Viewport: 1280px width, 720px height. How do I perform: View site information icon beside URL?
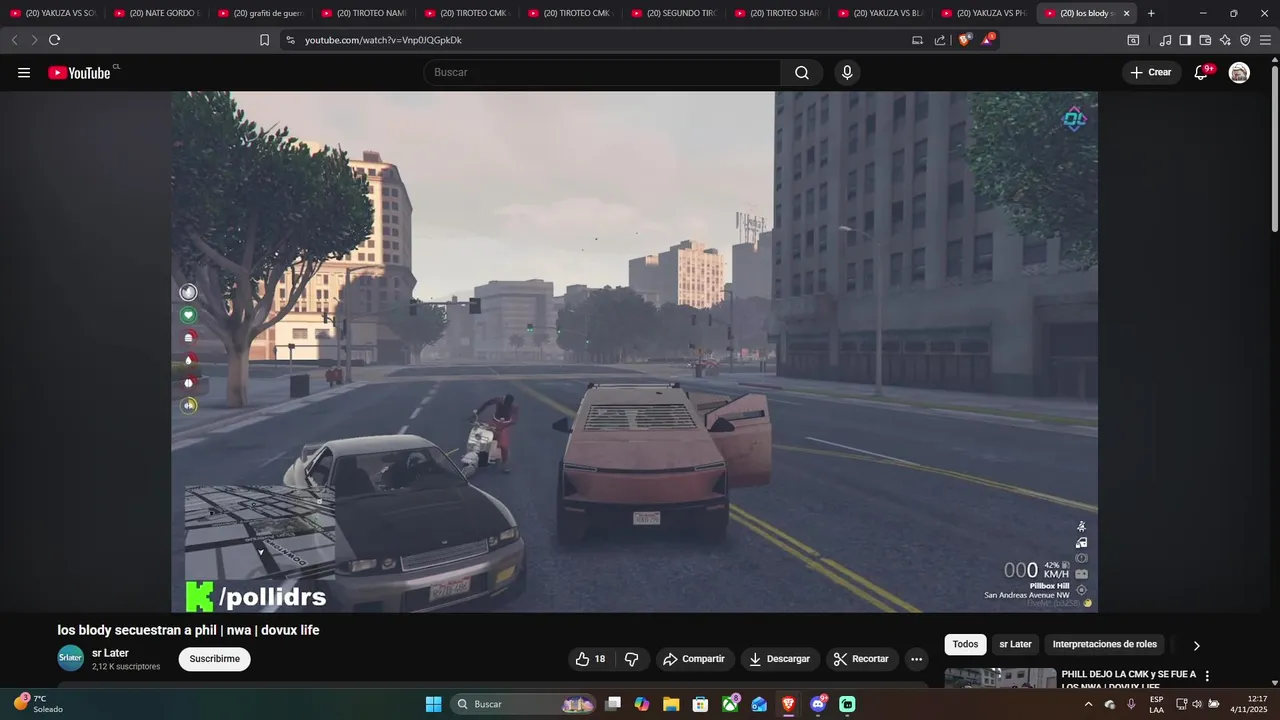290,40
